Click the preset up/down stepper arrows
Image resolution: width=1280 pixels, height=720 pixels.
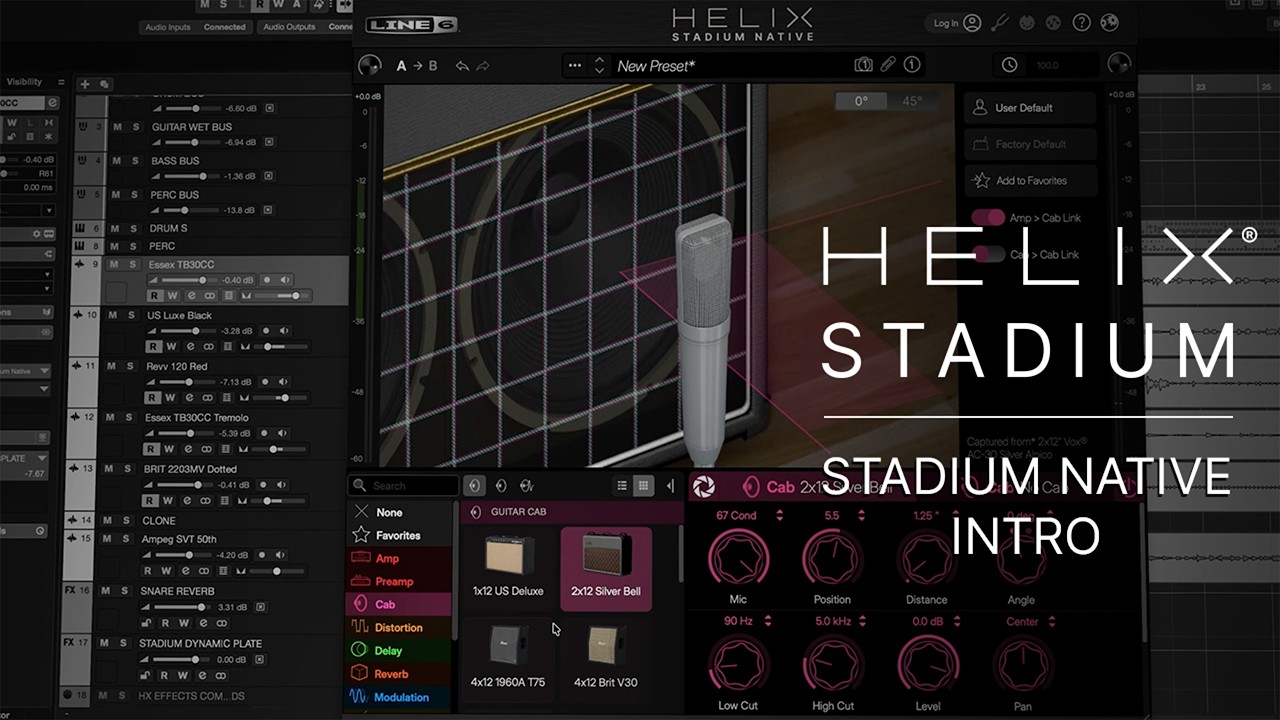tap(599, 66)
